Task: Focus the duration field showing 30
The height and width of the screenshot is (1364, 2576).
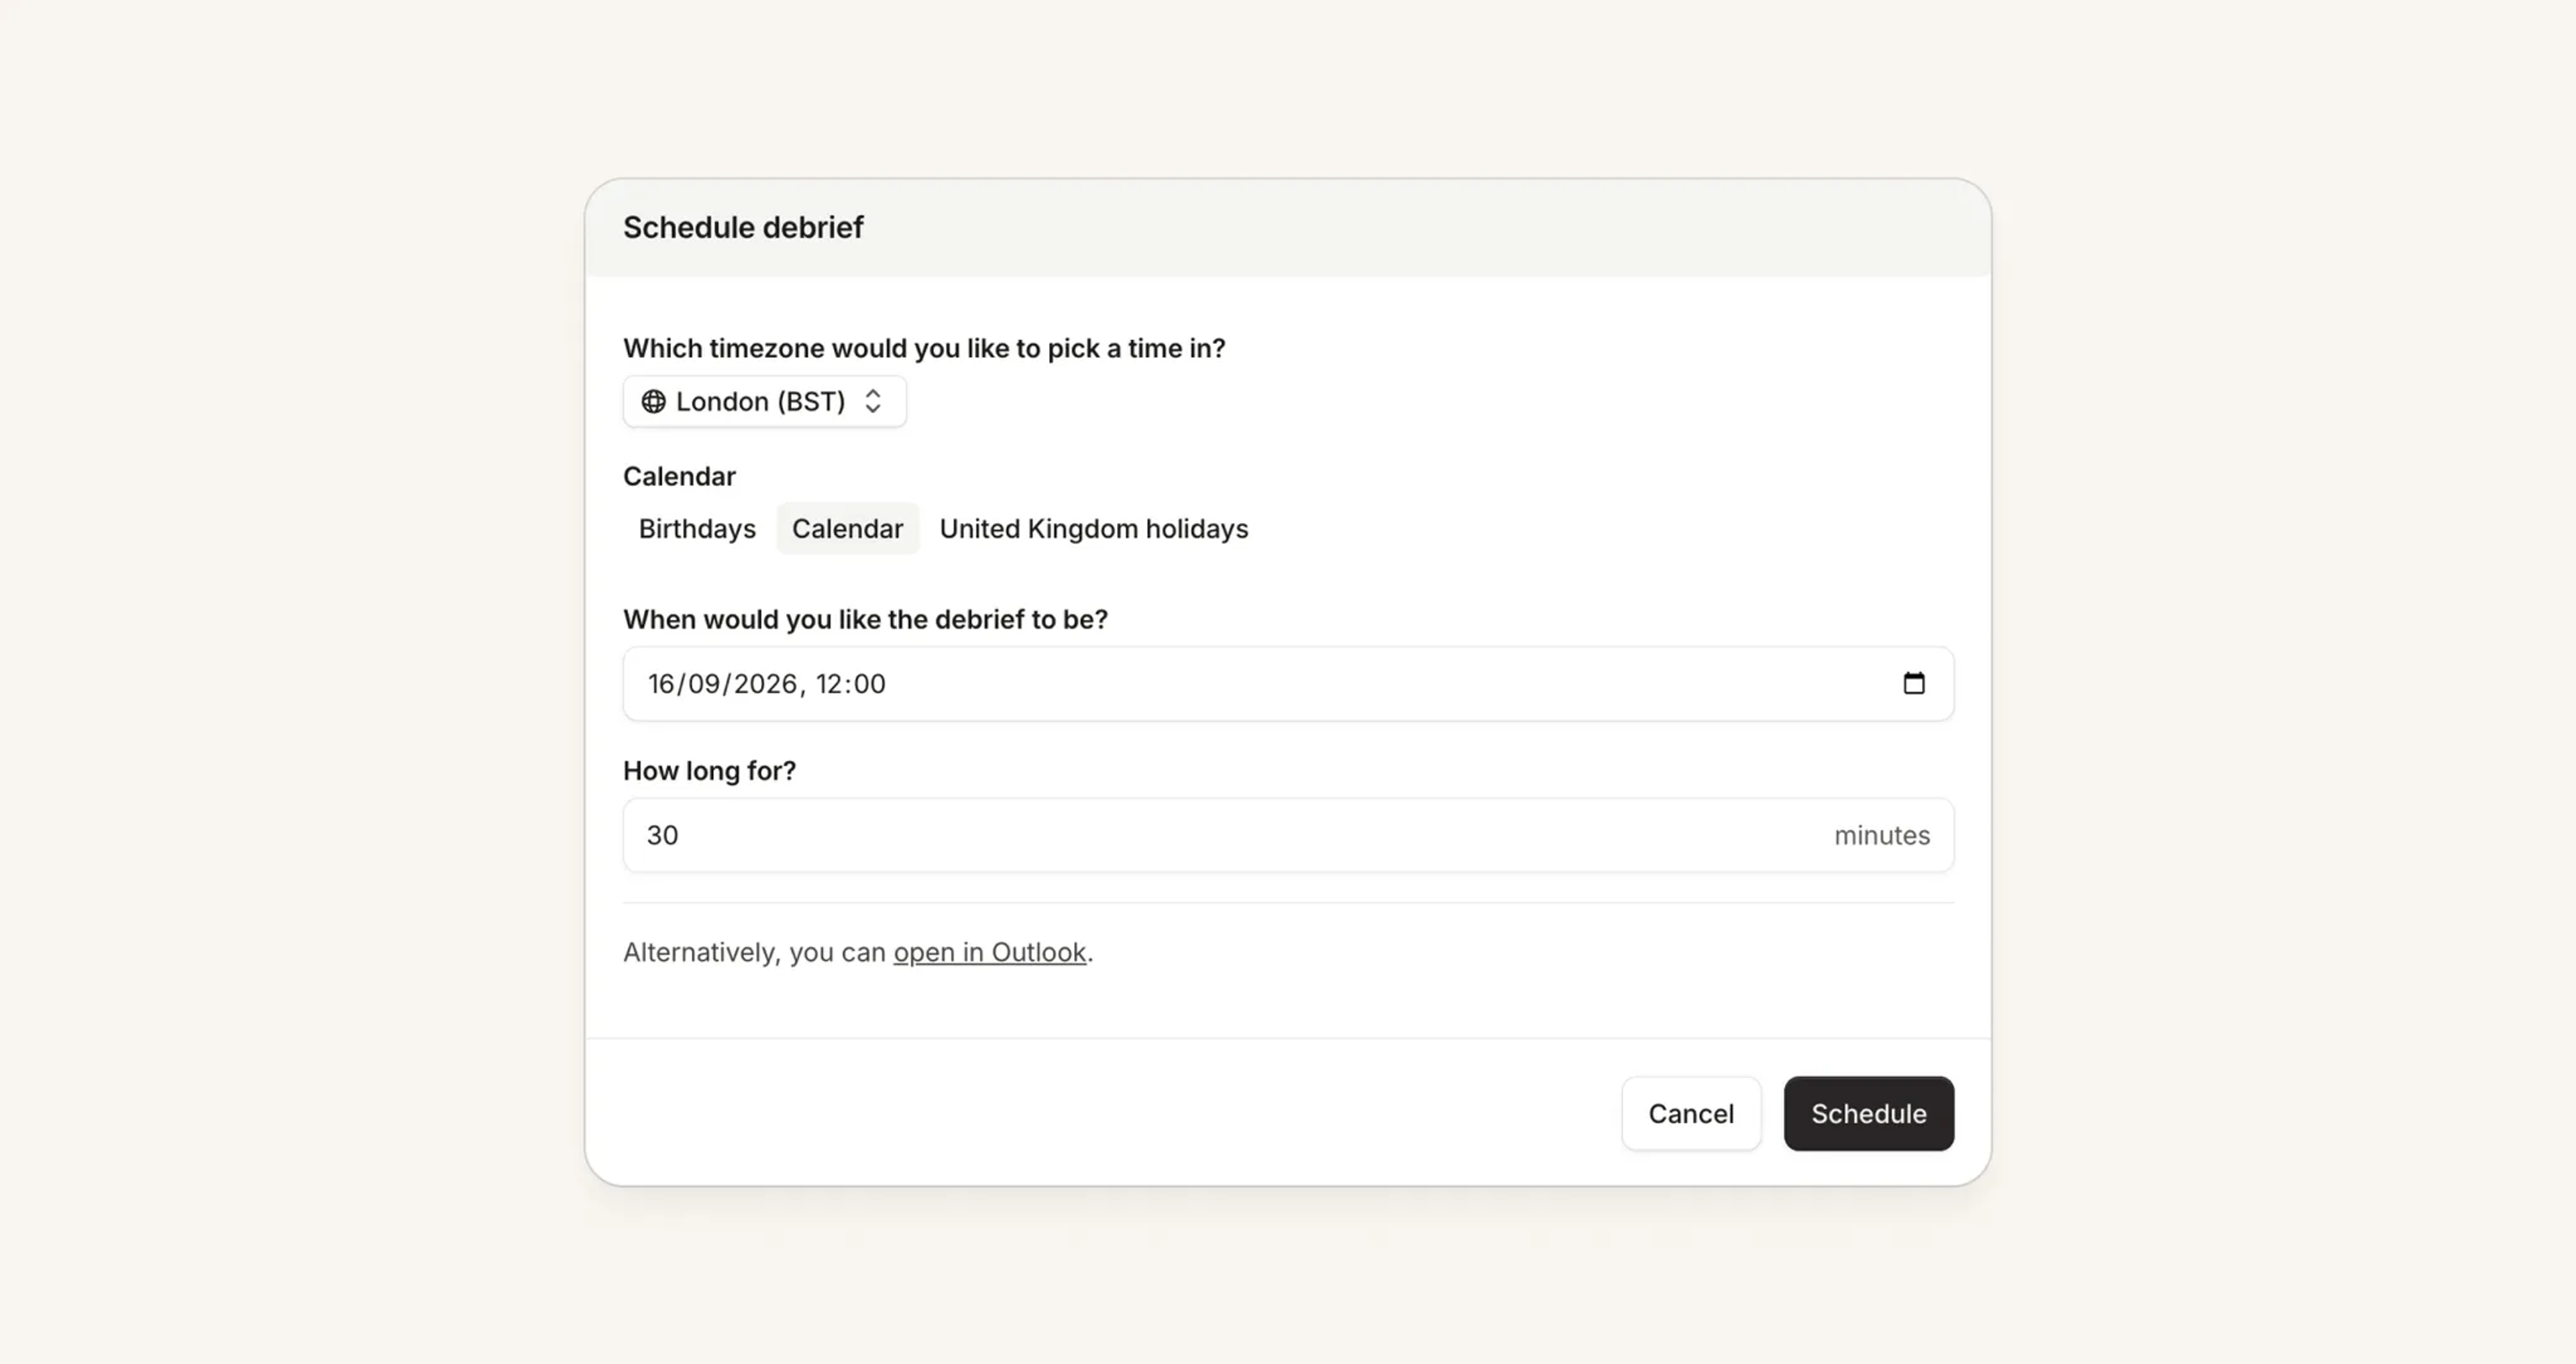Action: click(1288, 835)
